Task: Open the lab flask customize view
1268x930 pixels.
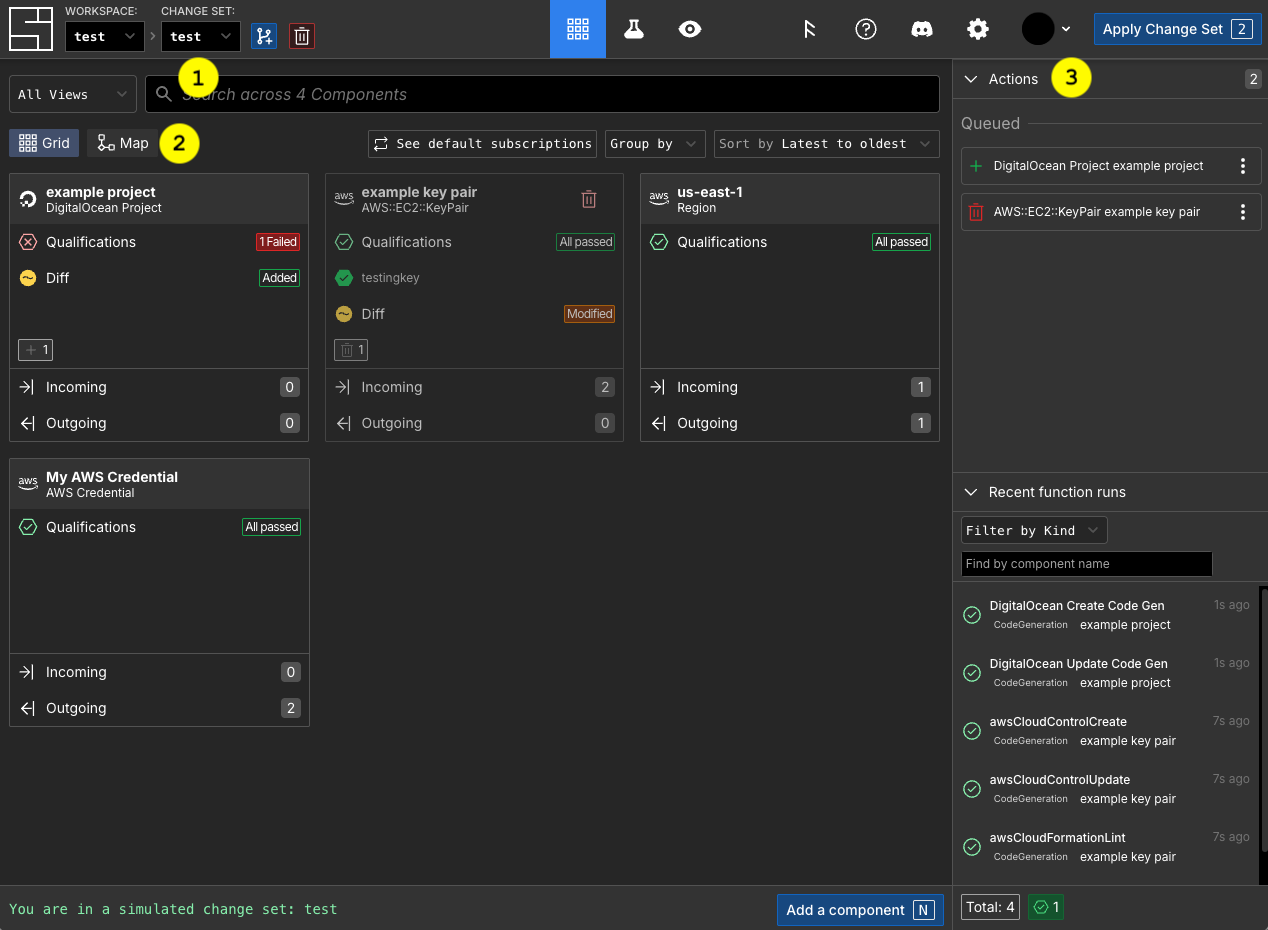Action: coord(633,29)
